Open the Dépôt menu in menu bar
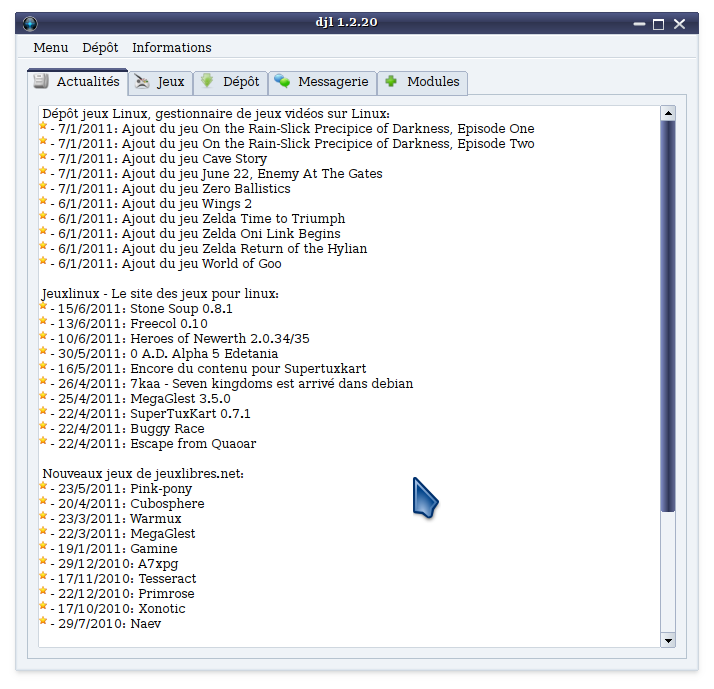The image size is (714, 689). pos(100,47)
